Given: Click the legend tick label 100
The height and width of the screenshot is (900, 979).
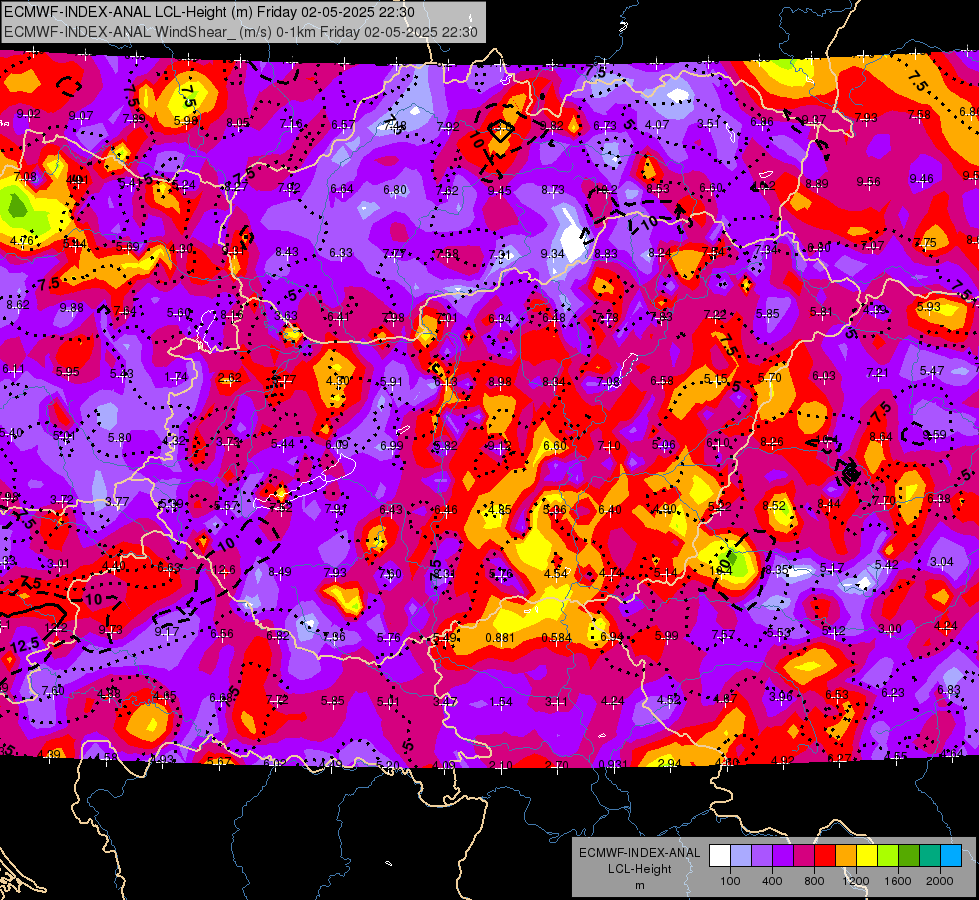Looking at the screenshot, I should (730, 881).
